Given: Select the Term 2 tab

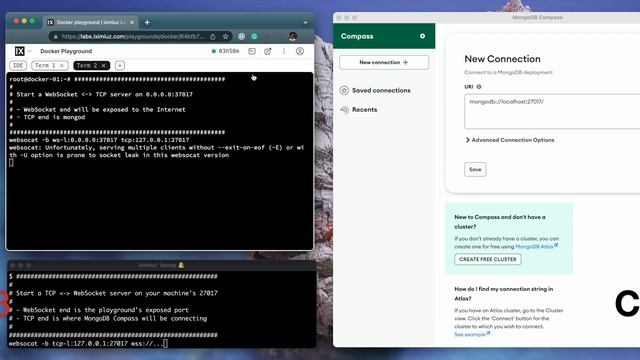Looking at the screenshot, I should coord(91,65).
